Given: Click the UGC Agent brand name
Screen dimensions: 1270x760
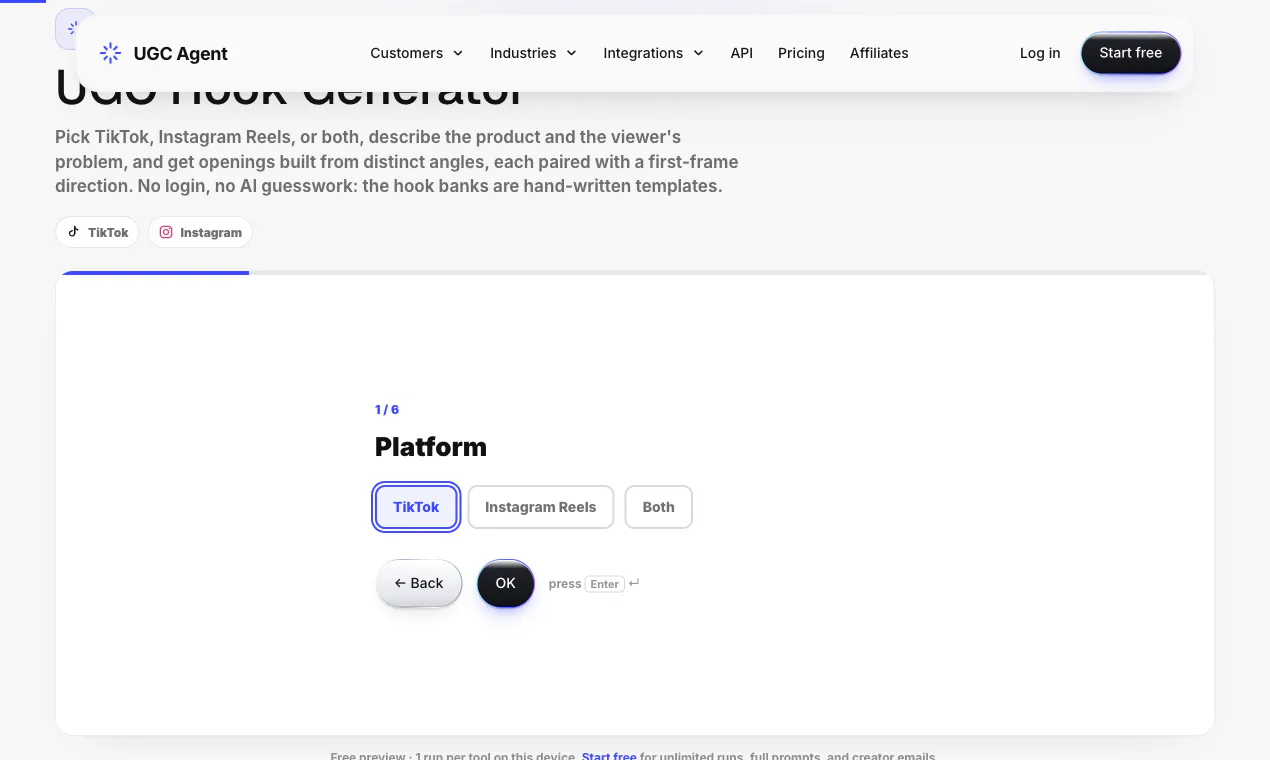Looking at the screenshot, I should 181,54.
